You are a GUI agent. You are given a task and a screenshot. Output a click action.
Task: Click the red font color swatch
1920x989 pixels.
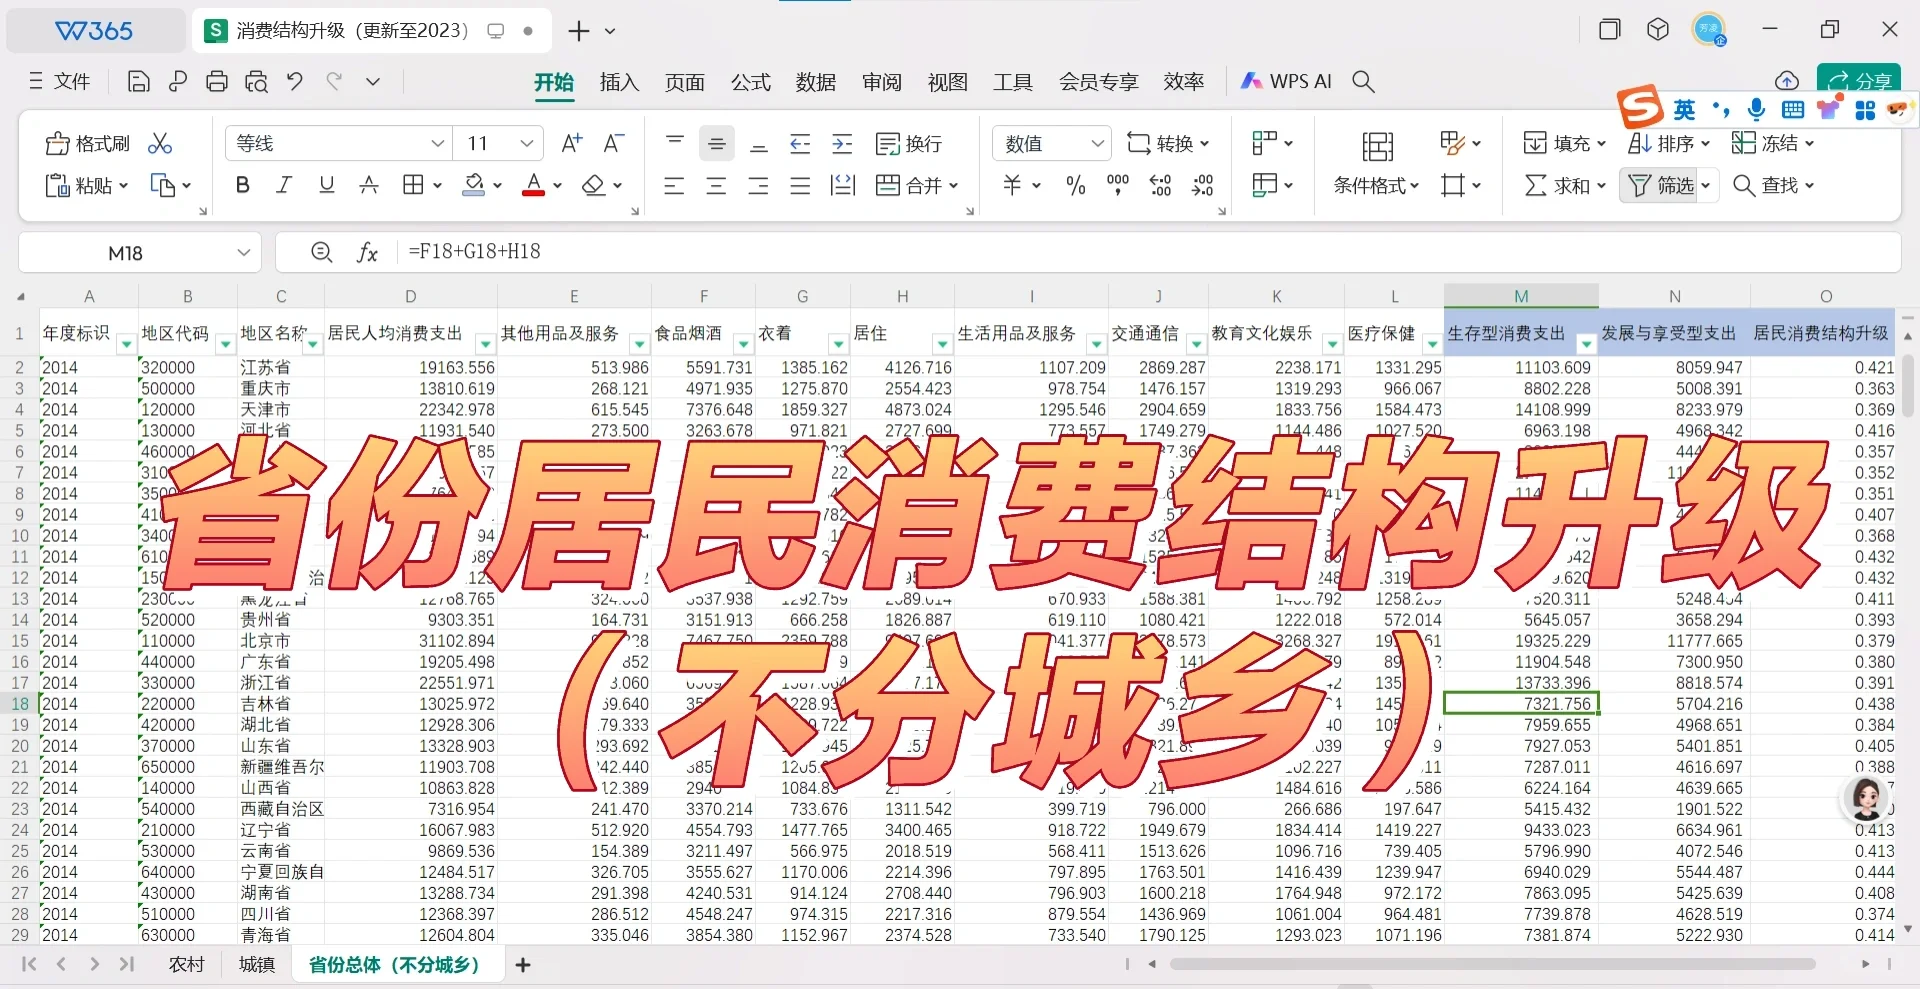coord(534,185)
